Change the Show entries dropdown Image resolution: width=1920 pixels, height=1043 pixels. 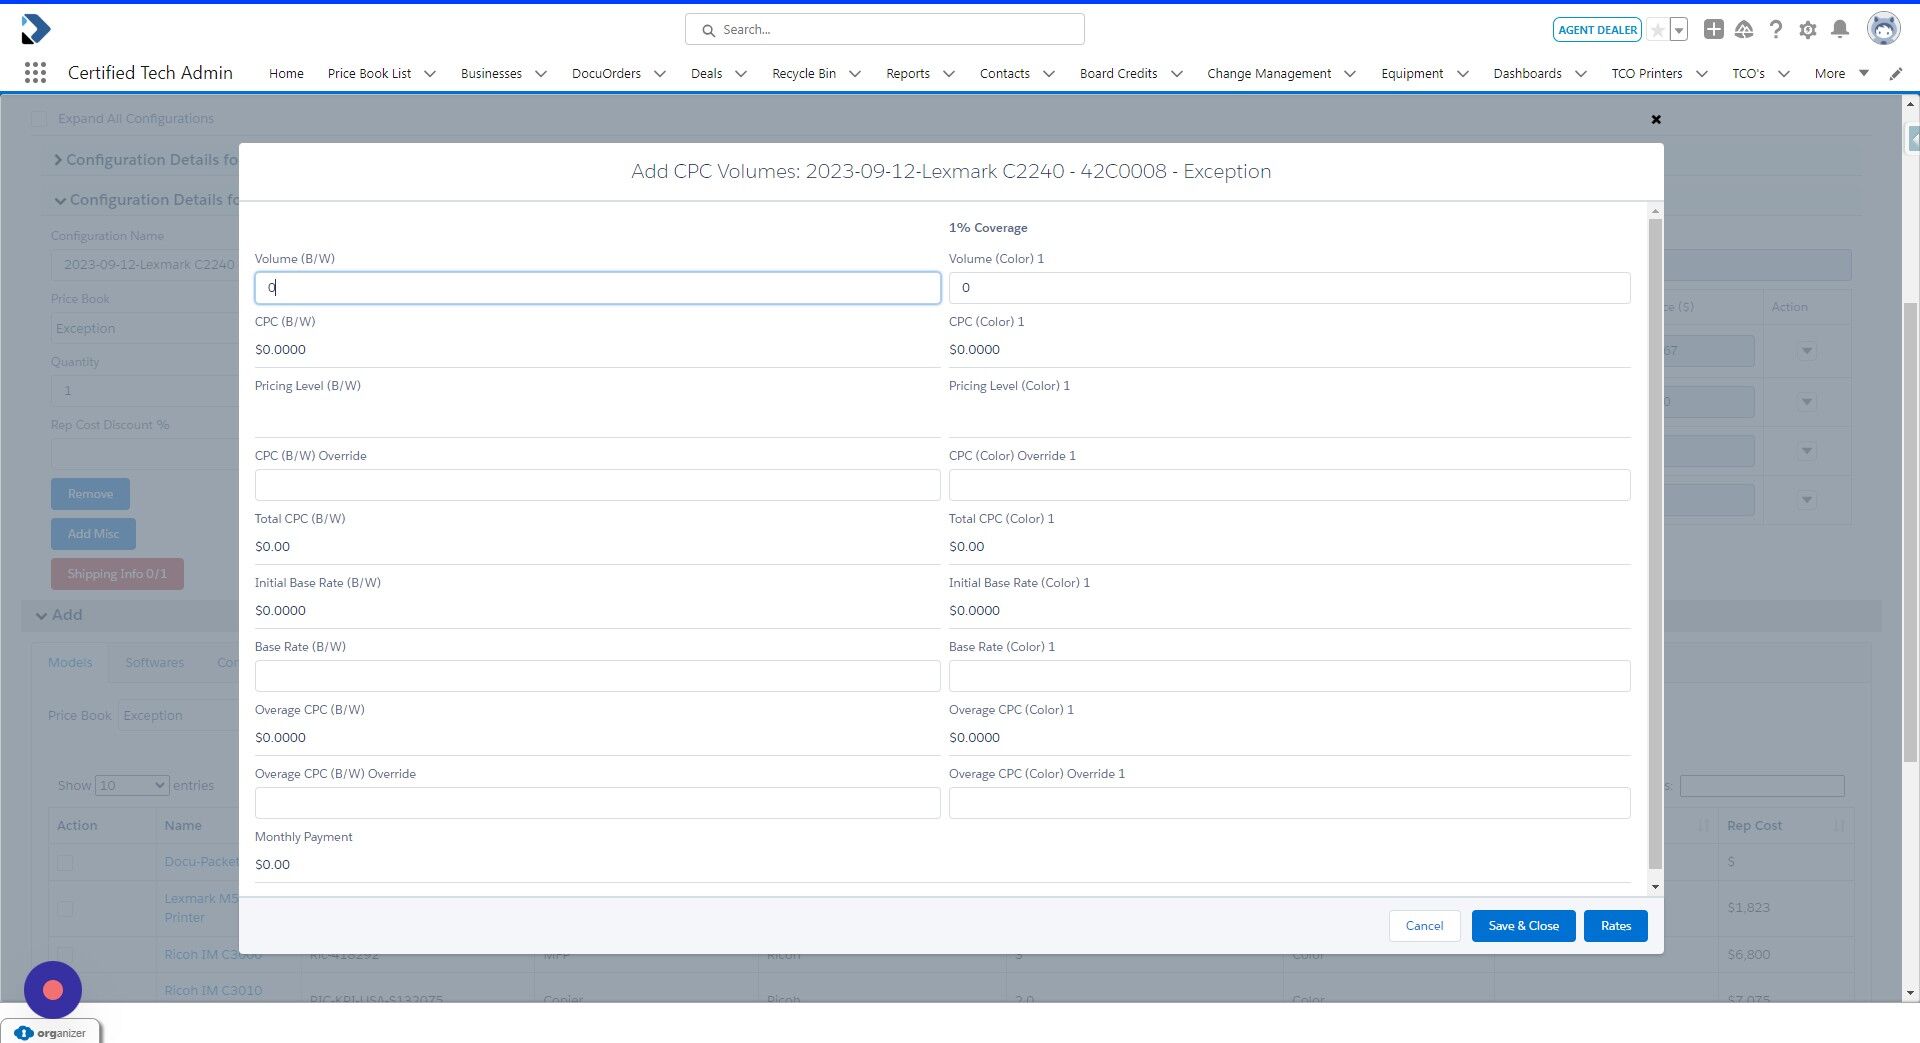131,785
